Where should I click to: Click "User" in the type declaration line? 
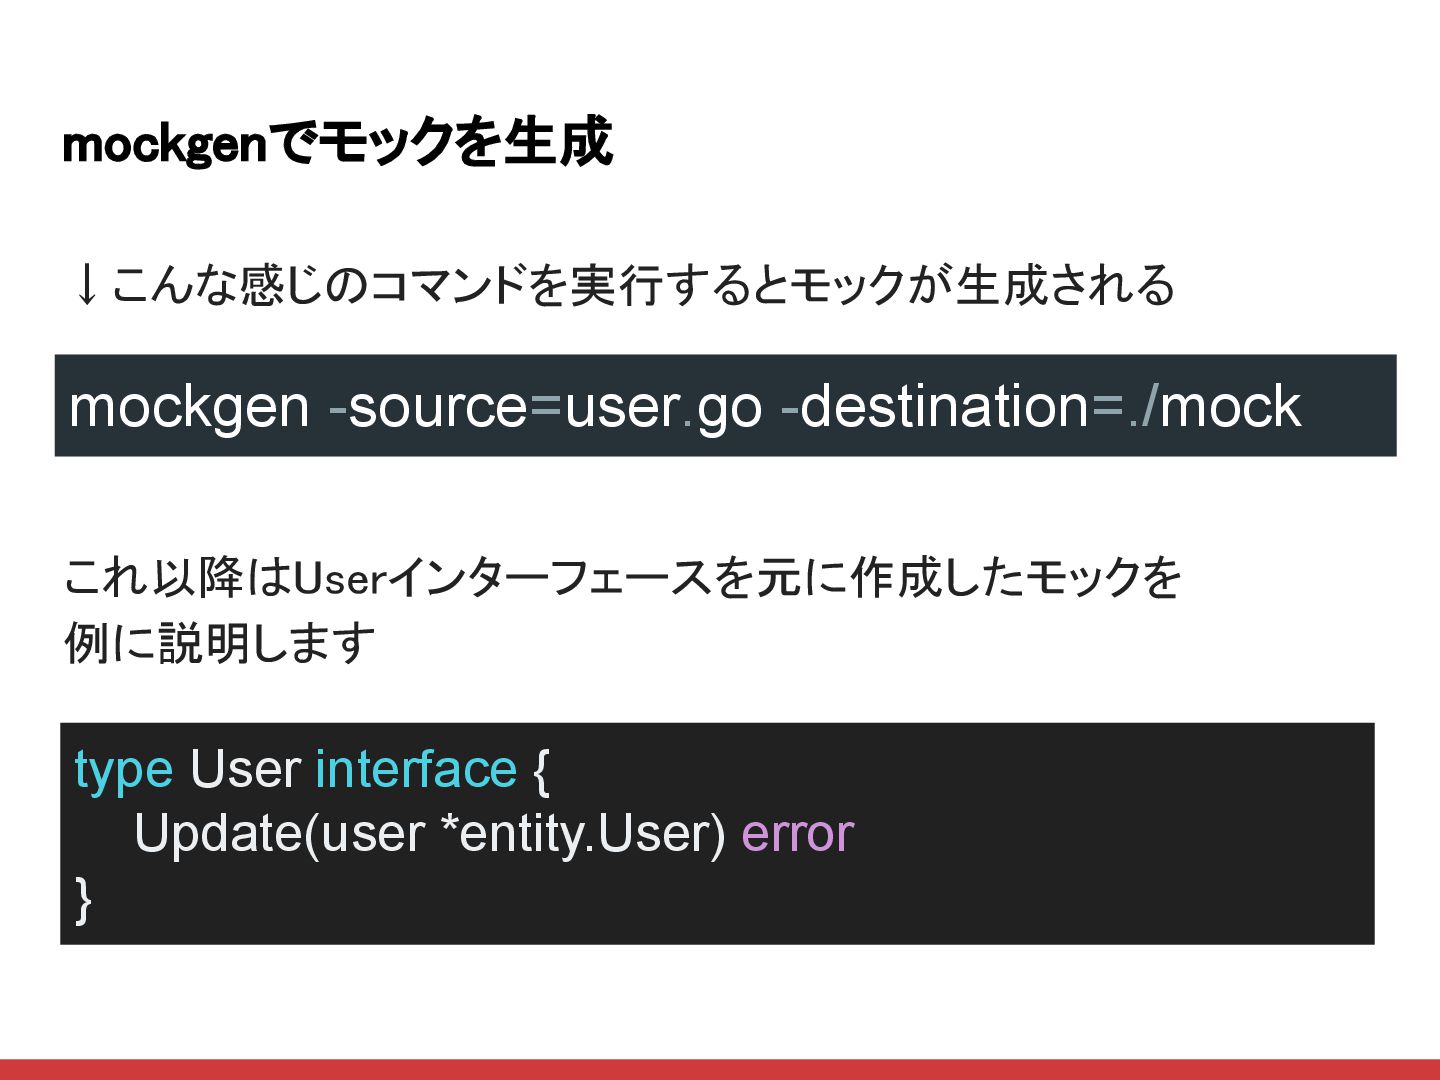(x=245, y=770)
